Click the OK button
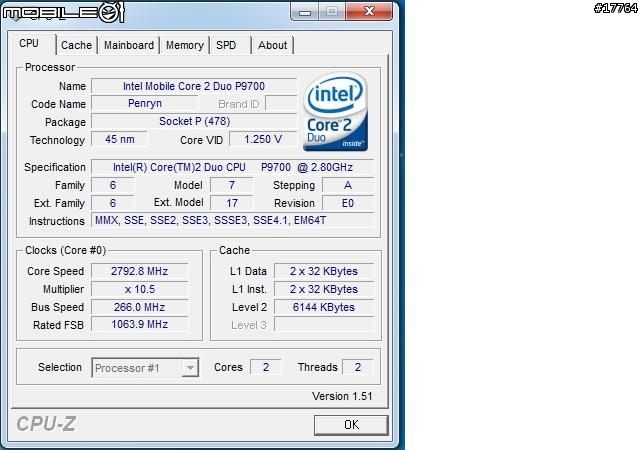The width and height of the screenshot is (640, 450). click(x=351, y=425)
